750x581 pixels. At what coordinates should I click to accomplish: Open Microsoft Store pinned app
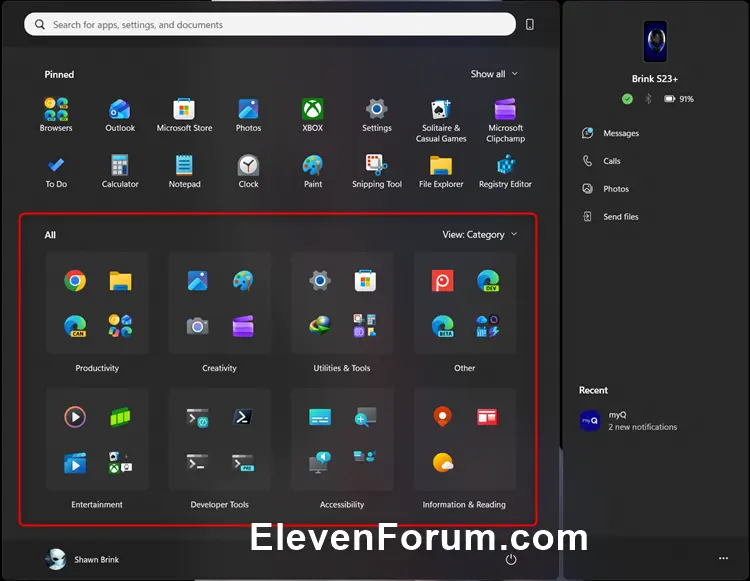tap(184, 115)
